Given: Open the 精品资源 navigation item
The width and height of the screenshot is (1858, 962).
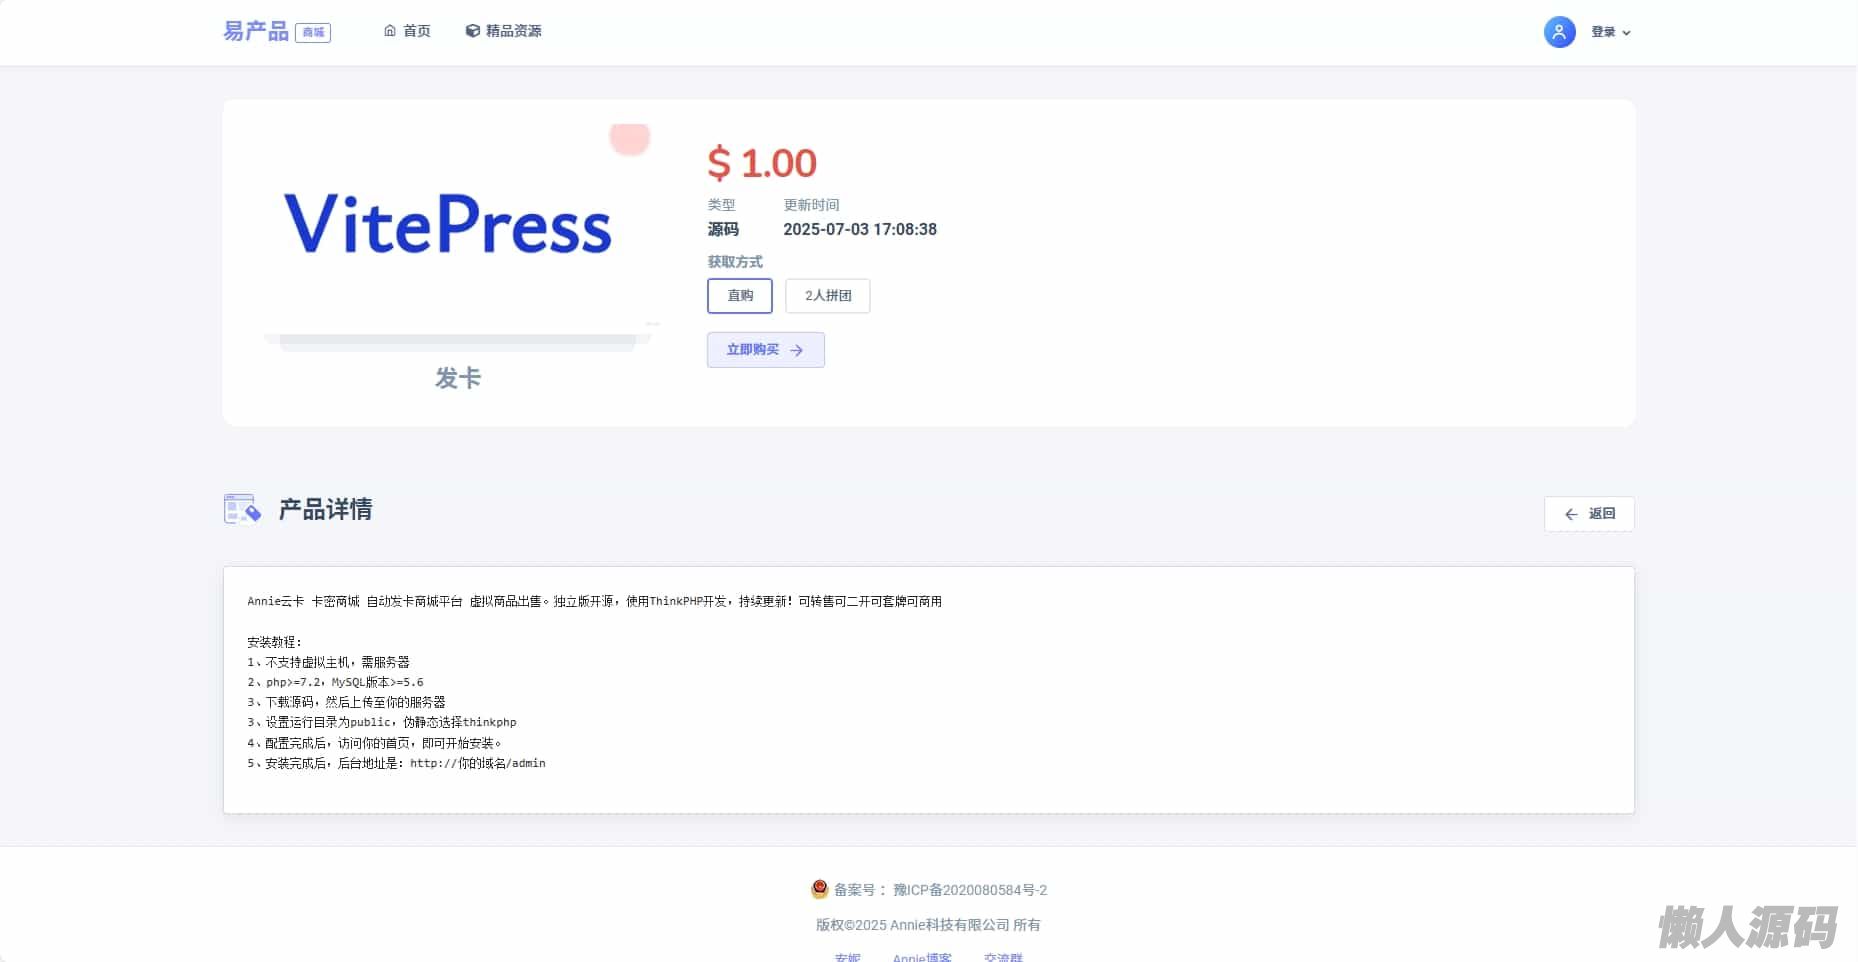Looking at the screenshot, I should pyautogui.click(x=504, y=31).
